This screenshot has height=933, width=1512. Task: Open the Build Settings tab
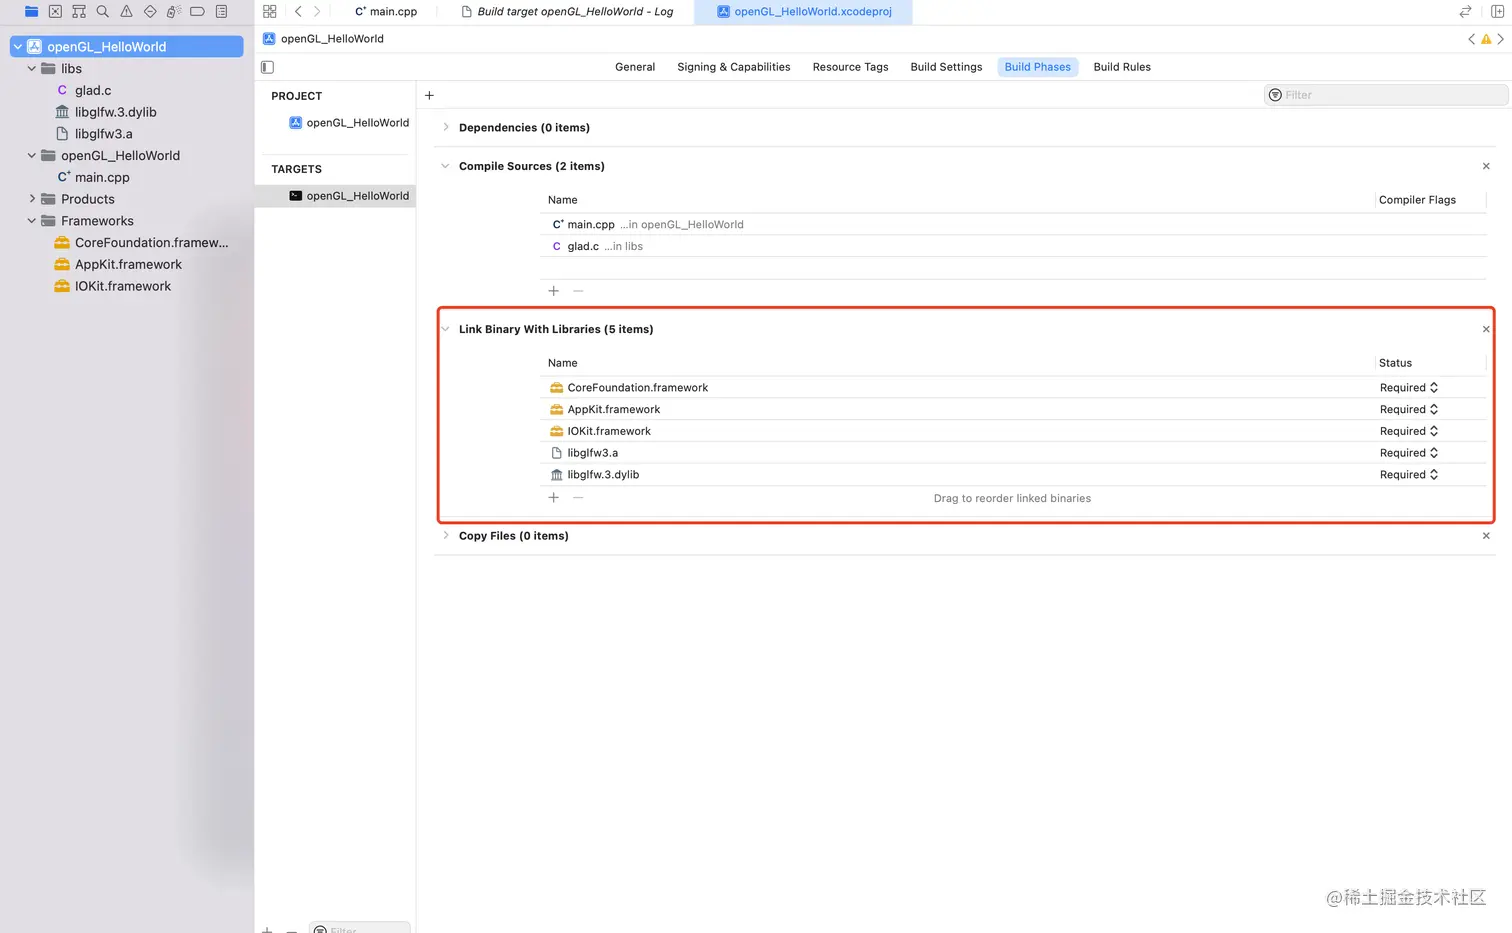click(x=946, y=67)
